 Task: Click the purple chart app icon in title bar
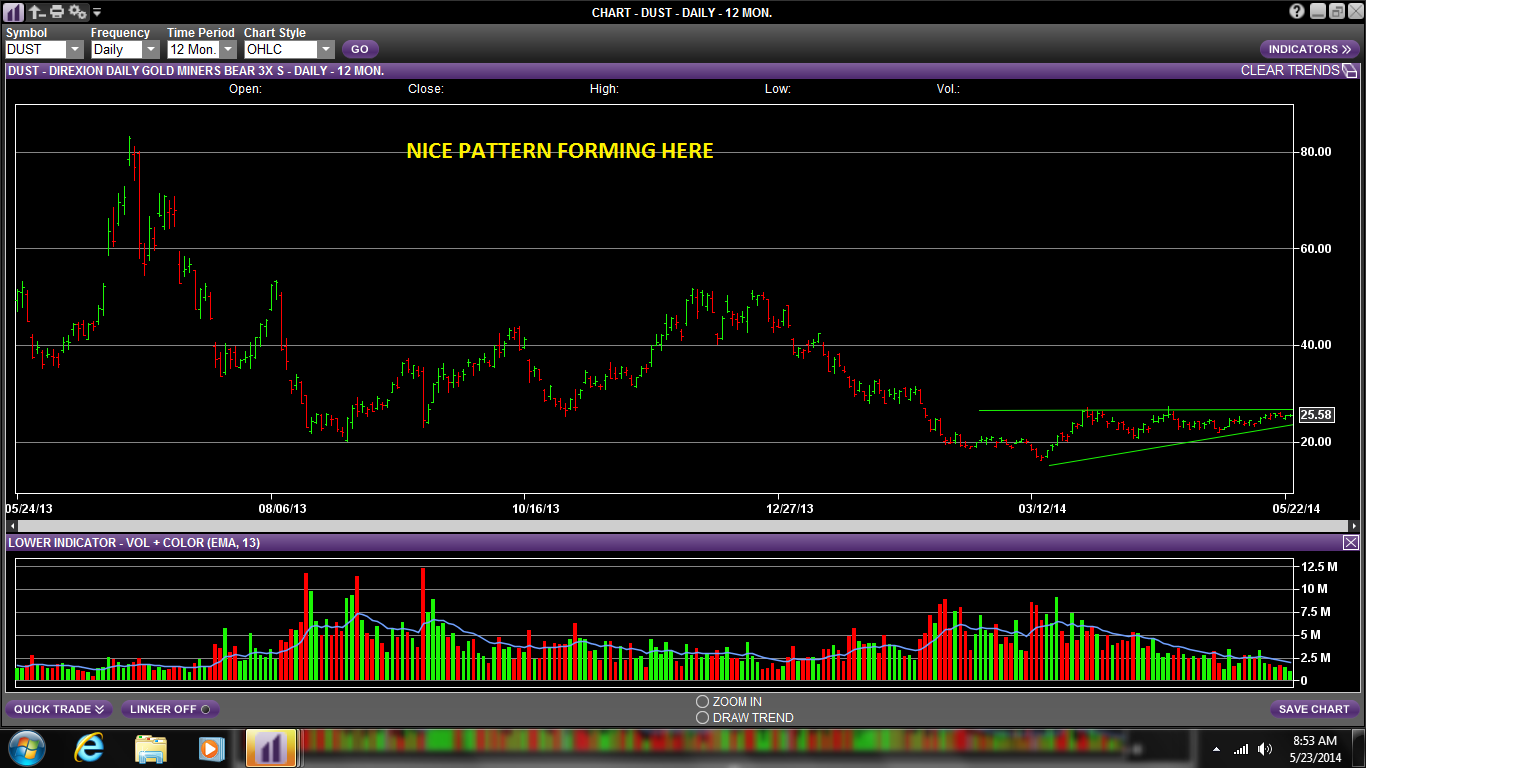pyautogui.click(x=15, y=12)
